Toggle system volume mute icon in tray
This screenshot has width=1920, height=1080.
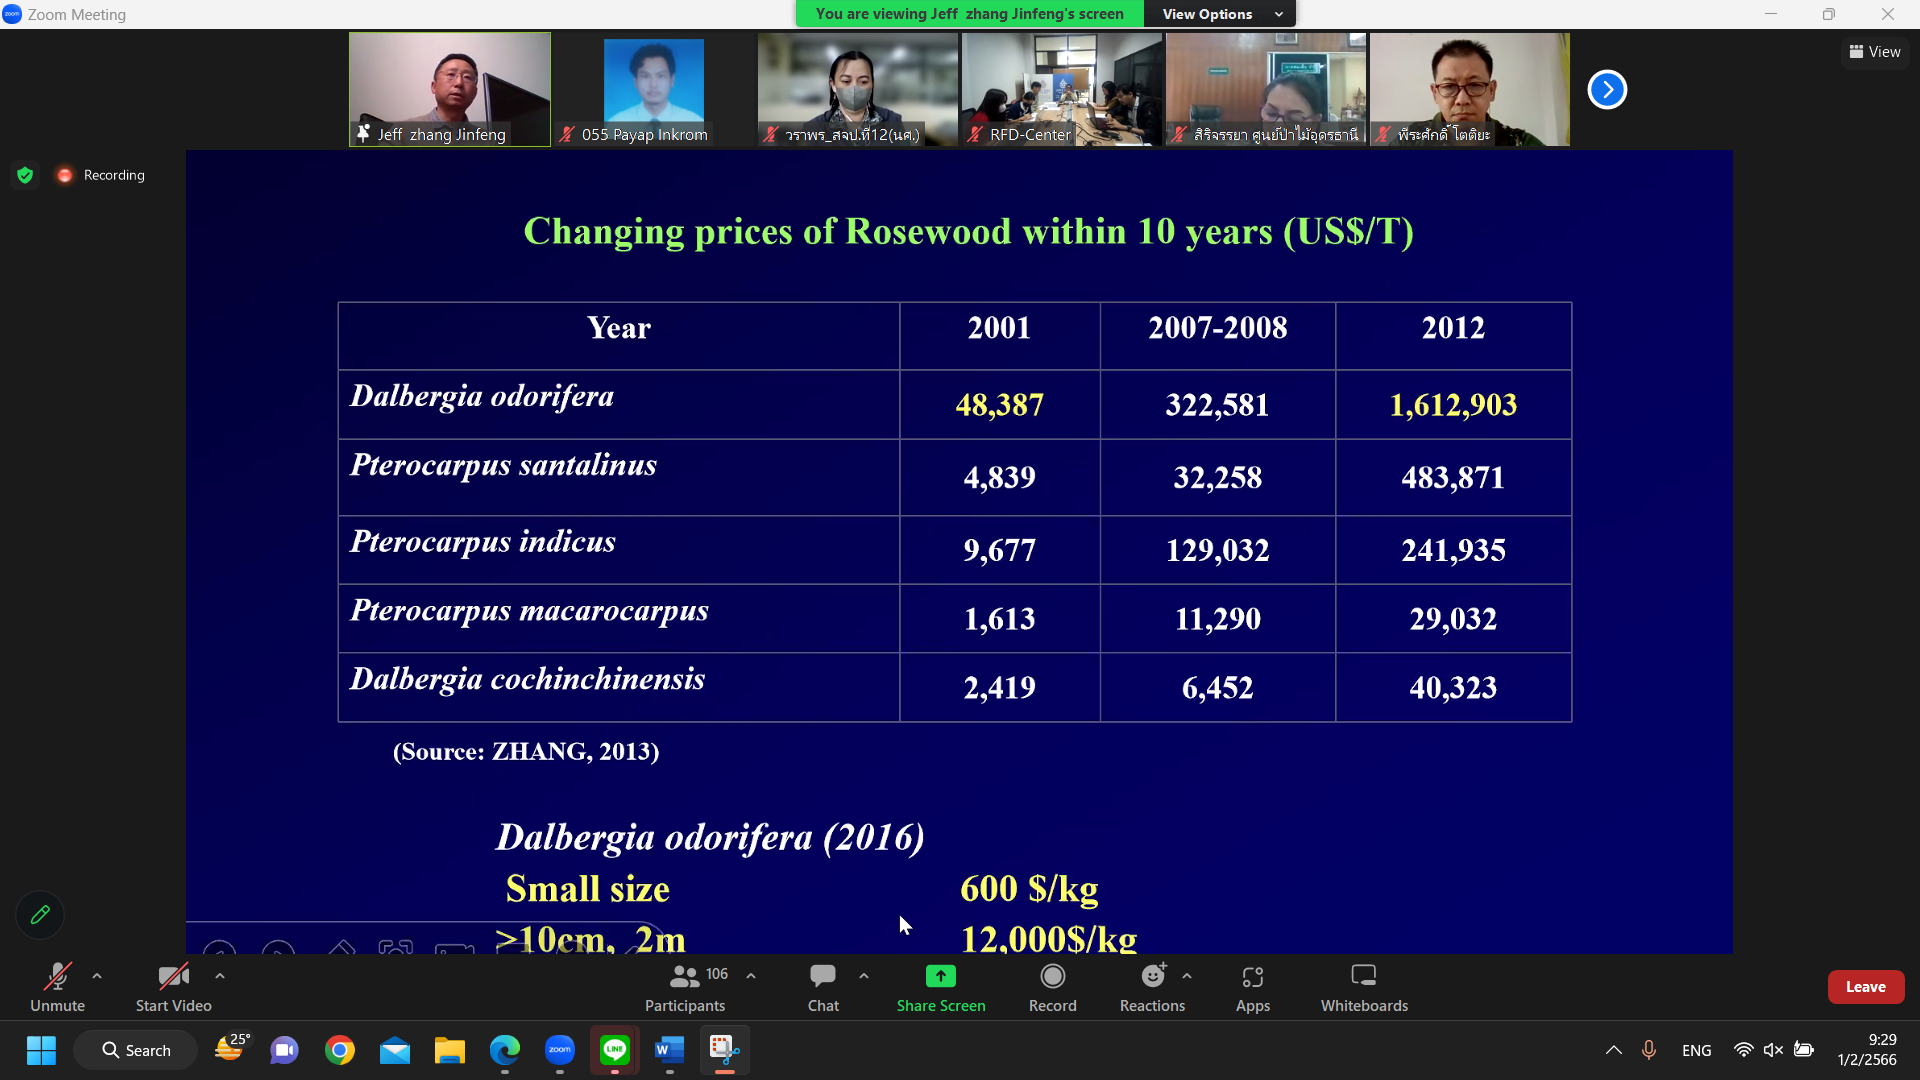1773,1050
